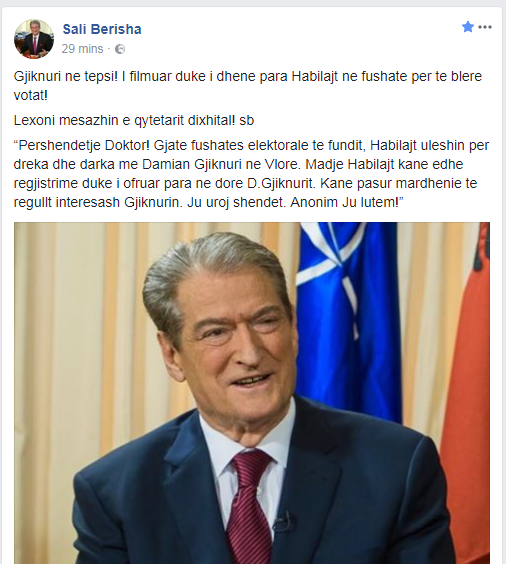Screen dimensions: 506x564
Task: Click the quoted "Pershendetje Doktor!" greeting
Action: (x=81, y=146)
